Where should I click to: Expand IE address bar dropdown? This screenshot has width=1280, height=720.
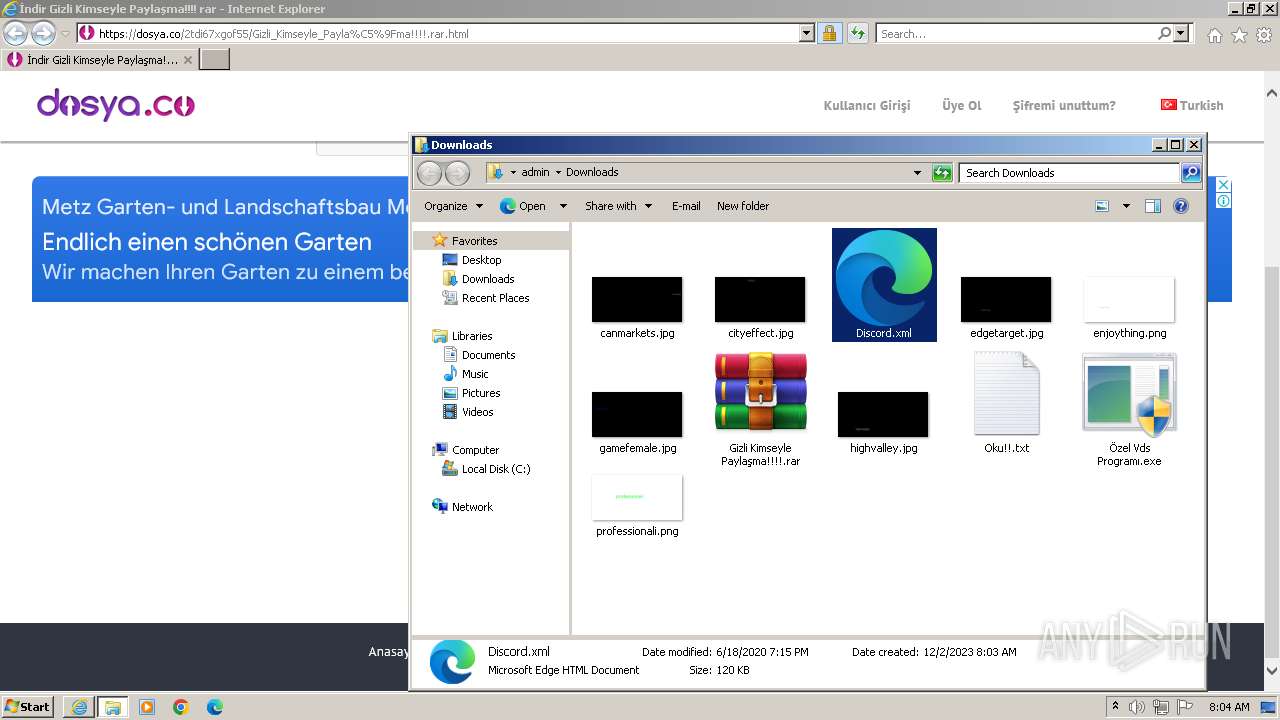coord(807,33)
